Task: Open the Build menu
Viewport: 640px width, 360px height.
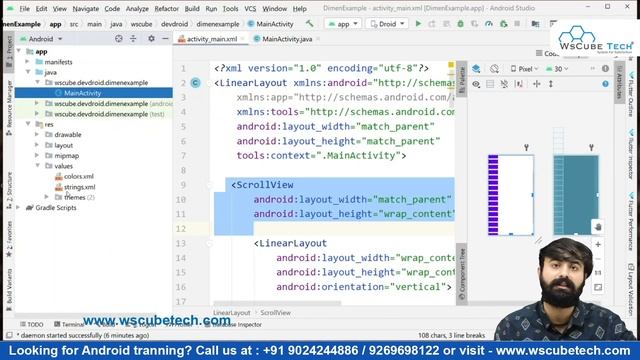Action: [x=192, y=9]
